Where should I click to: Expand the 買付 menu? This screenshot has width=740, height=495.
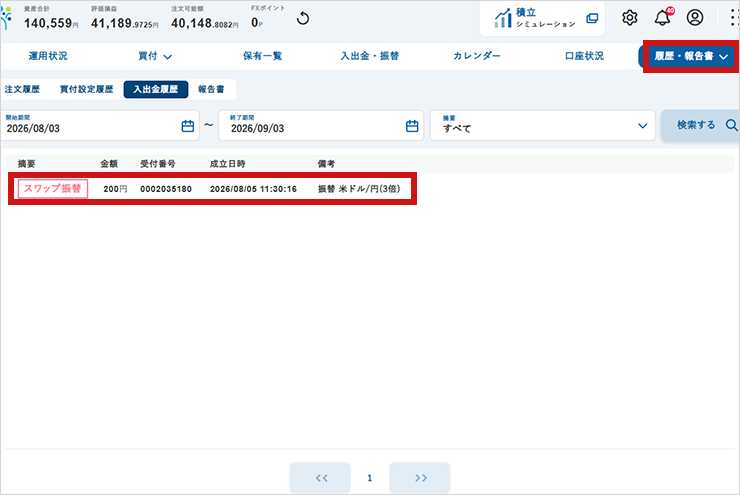155,56
